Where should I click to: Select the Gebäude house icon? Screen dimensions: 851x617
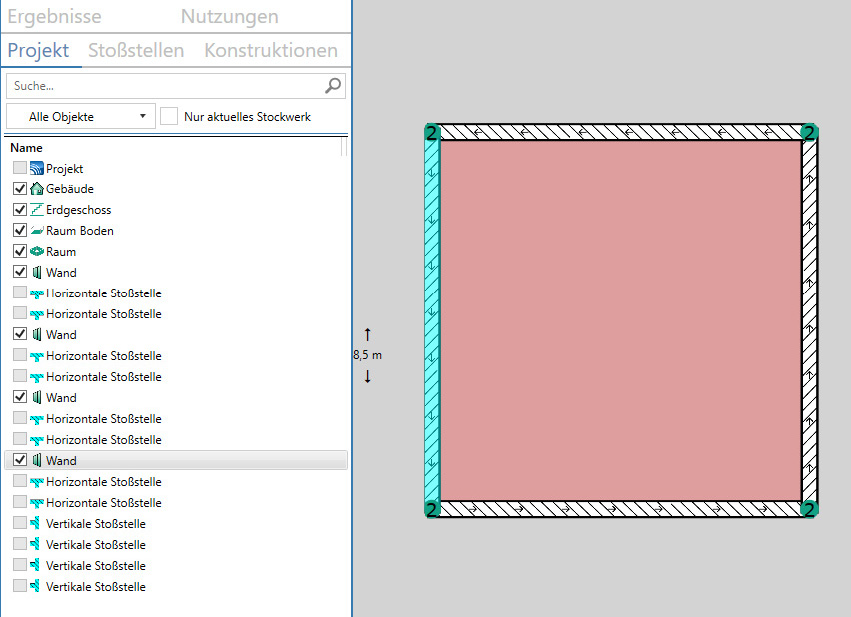pyautogui.click(x=37, y=189)
